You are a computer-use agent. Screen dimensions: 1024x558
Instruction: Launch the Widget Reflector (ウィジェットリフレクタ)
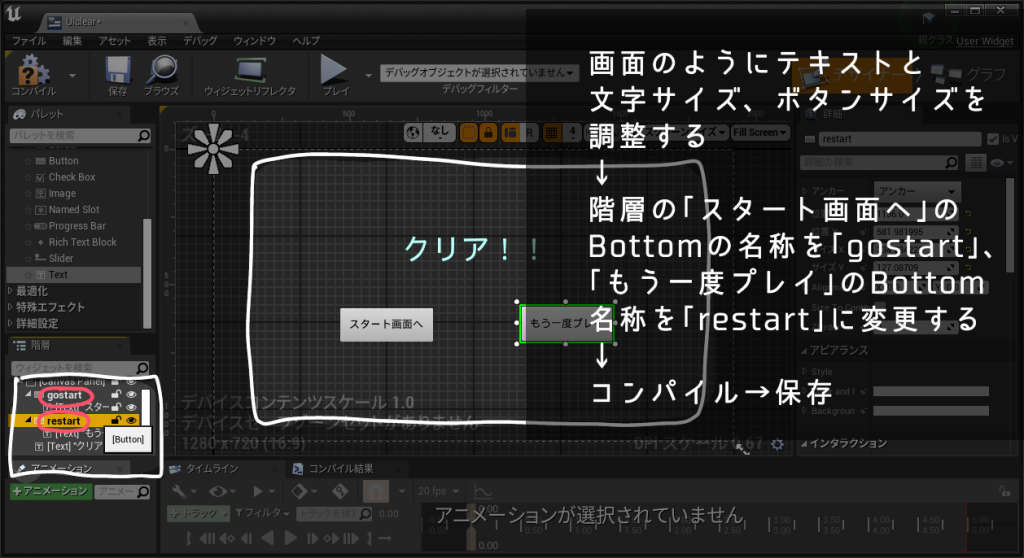(x=249, y=72)
